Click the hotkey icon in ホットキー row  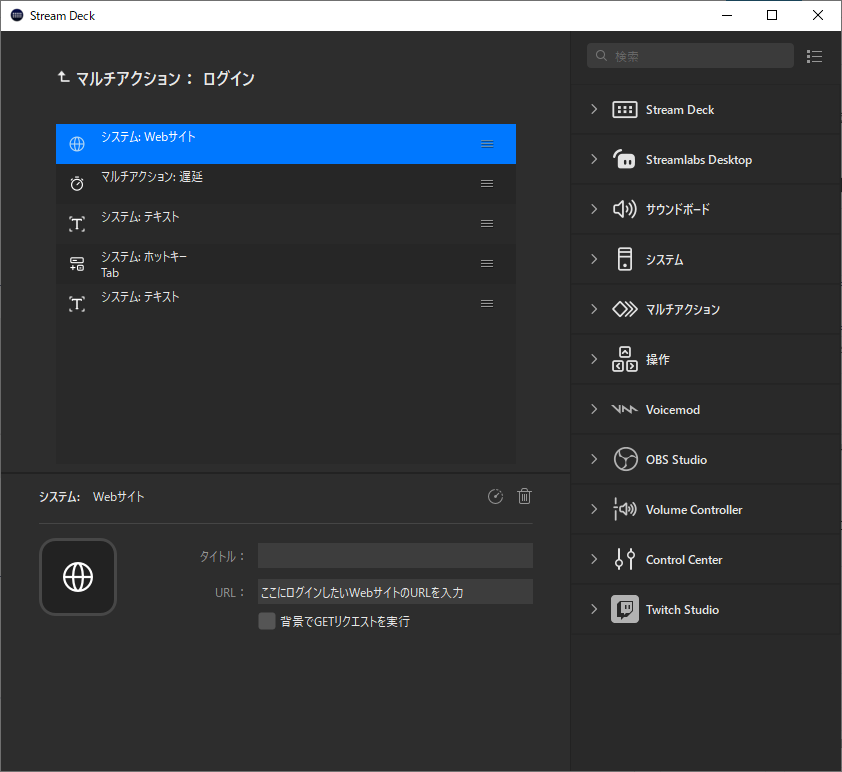point(77,264)
